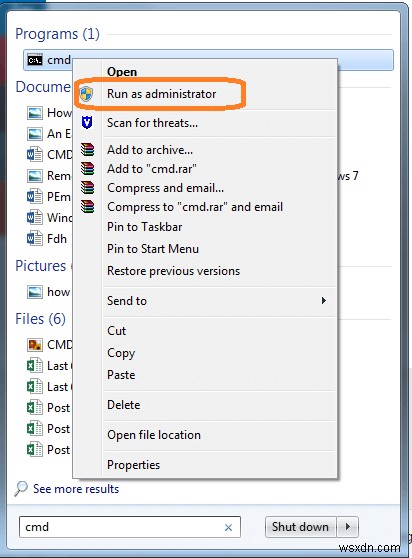Click the picture icon next to how
This screenshot has height=558, width=412.
click(x=35, y=292)
